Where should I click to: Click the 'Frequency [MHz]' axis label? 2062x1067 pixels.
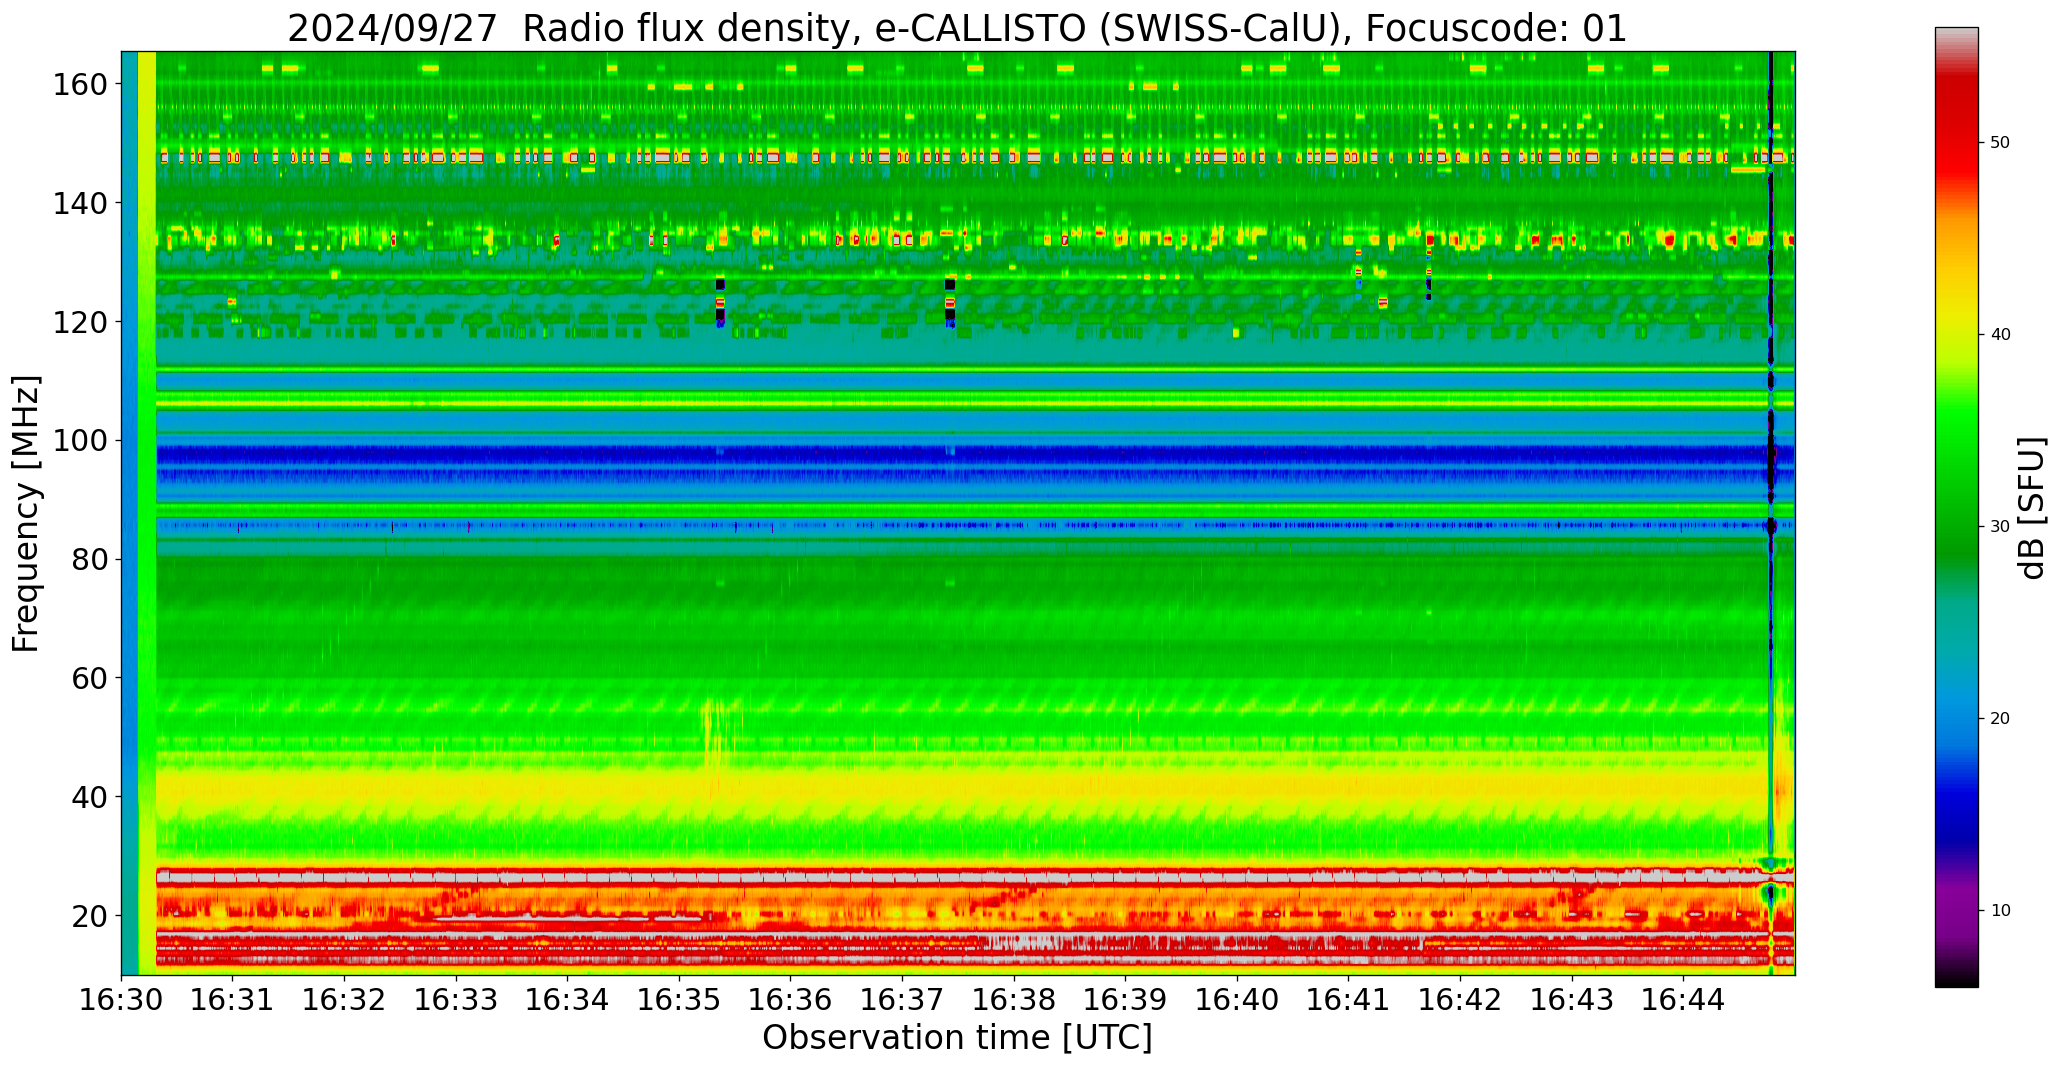pyautogui.click(x=27, y=513)
